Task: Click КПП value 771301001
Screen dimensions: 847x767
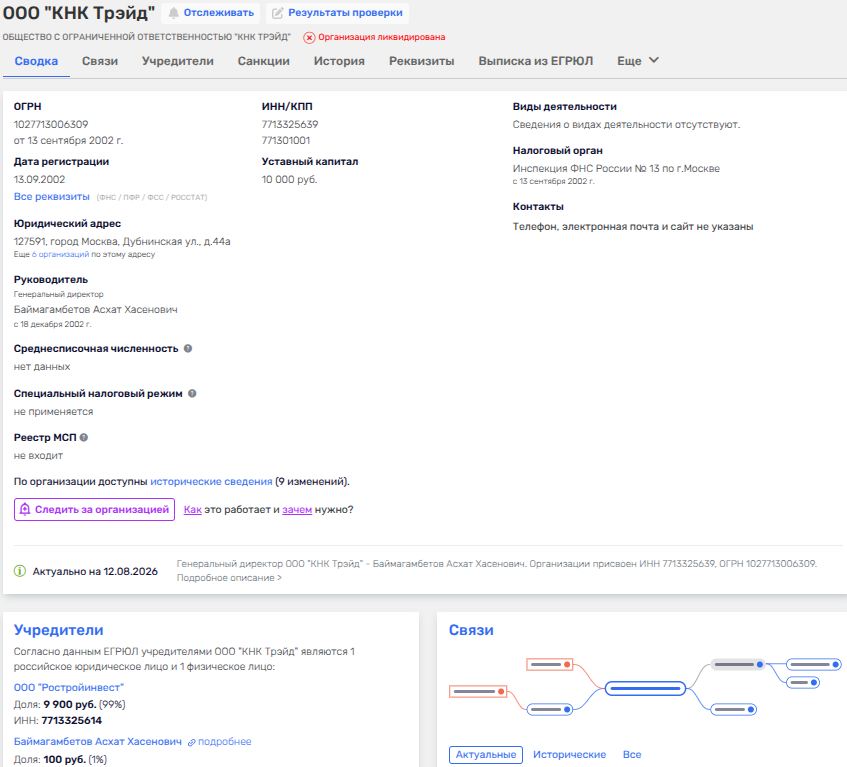Action: [286, 140]
